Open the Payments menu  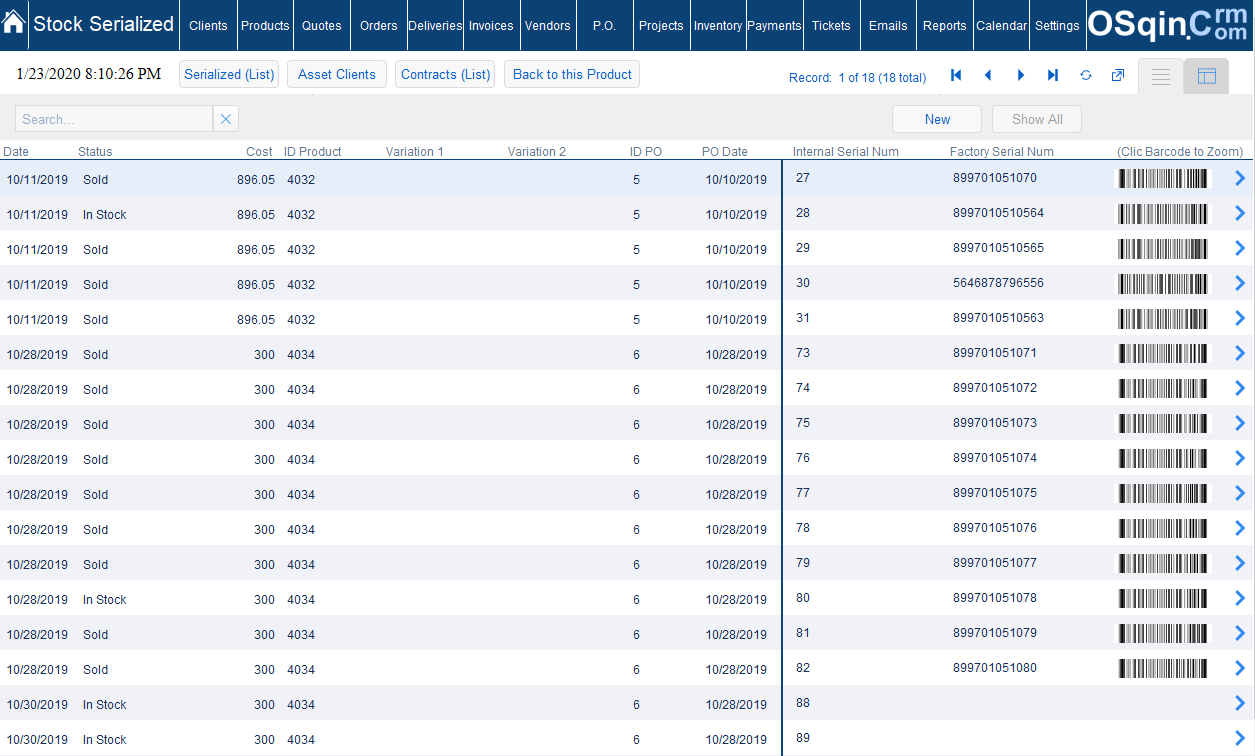coord(774,25)
